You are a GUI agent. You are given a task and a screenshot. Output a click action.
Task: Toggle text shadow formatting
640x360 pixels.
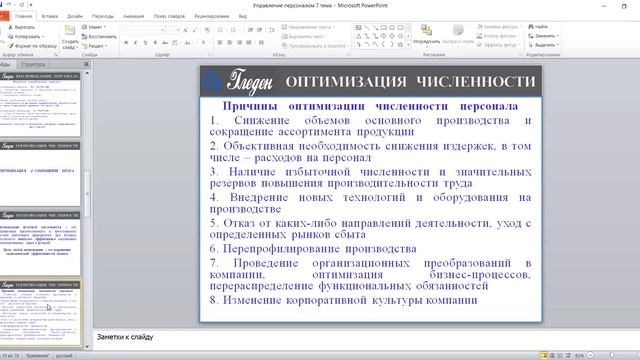pos(155,42)
